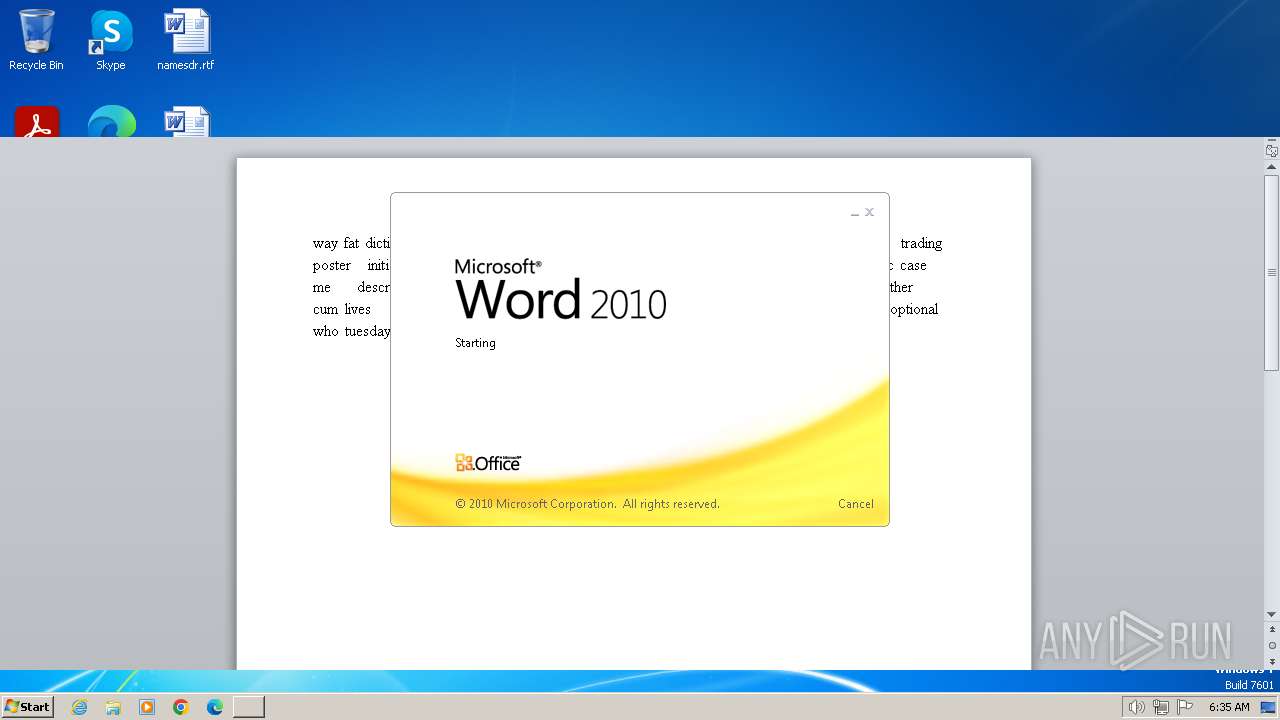Click the volume speaker tray icon
The height and width of the screenshot is (720, 1280).
coord(1136,707)
